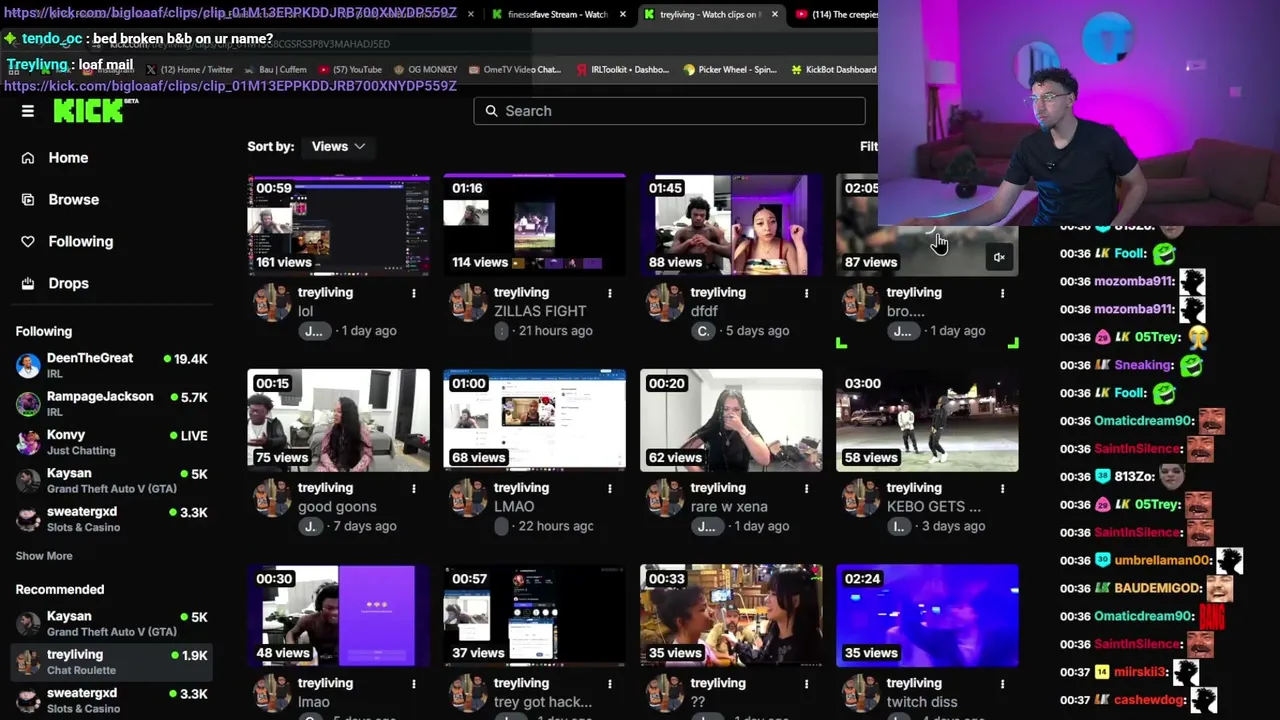
Task: Open the Home / Twitter bookmark
Action: [x=189, y=70]
